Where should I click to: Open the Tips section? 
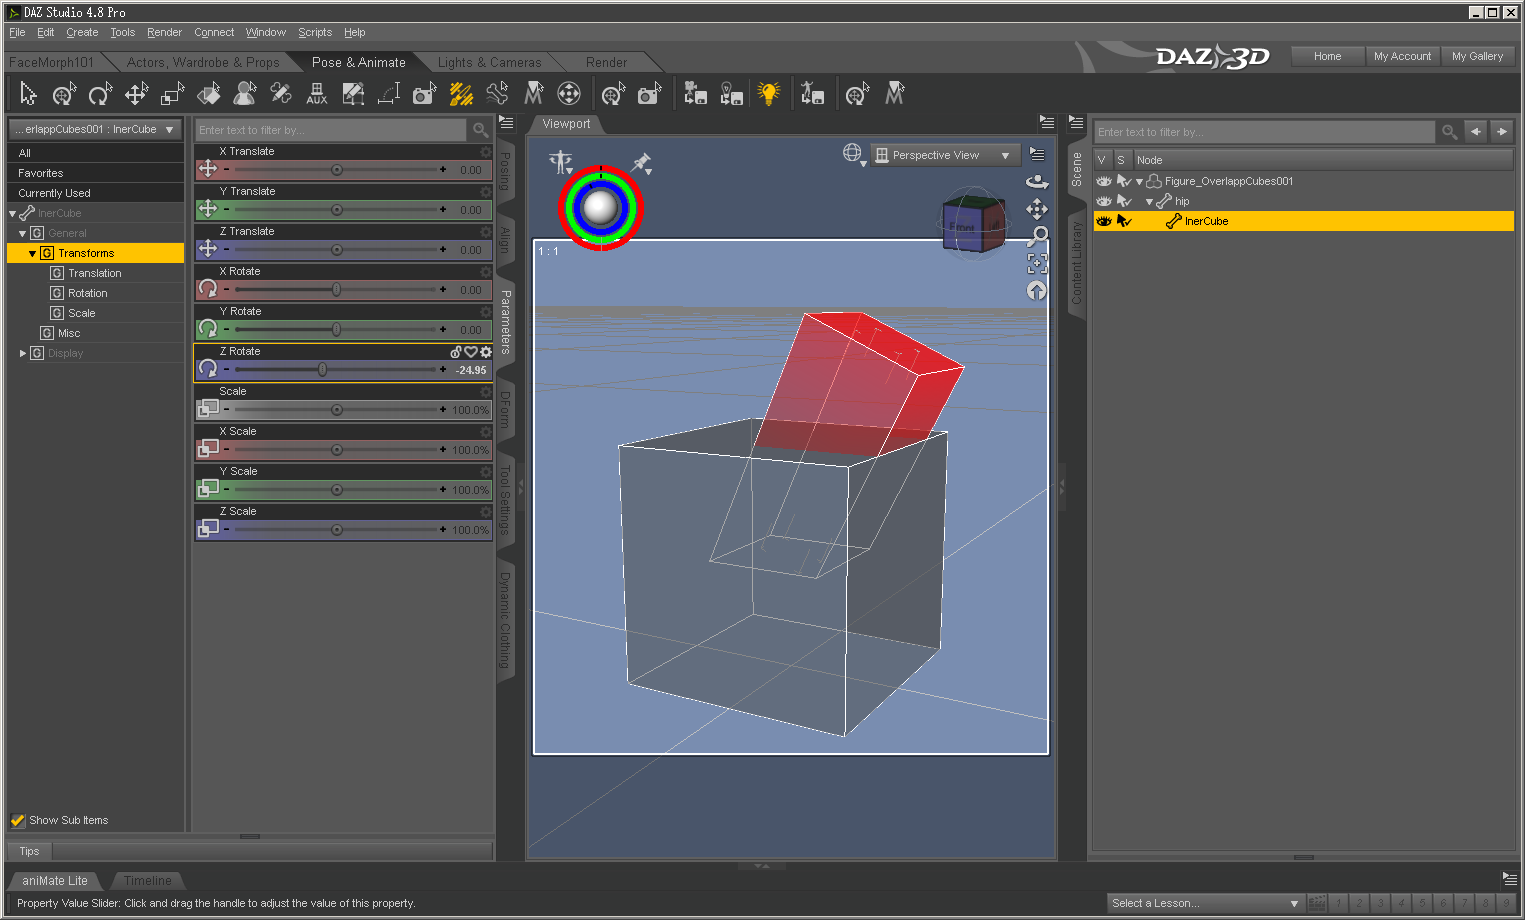(30, 851)
